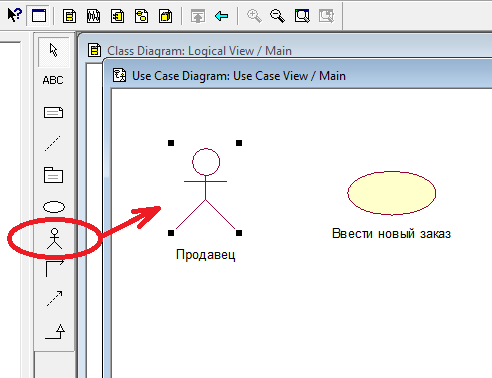Image resolution: width=492 pixels, height=378 pixels.
Task: Select the Dependency dashed arrow tool
Action: click(54, 299)
